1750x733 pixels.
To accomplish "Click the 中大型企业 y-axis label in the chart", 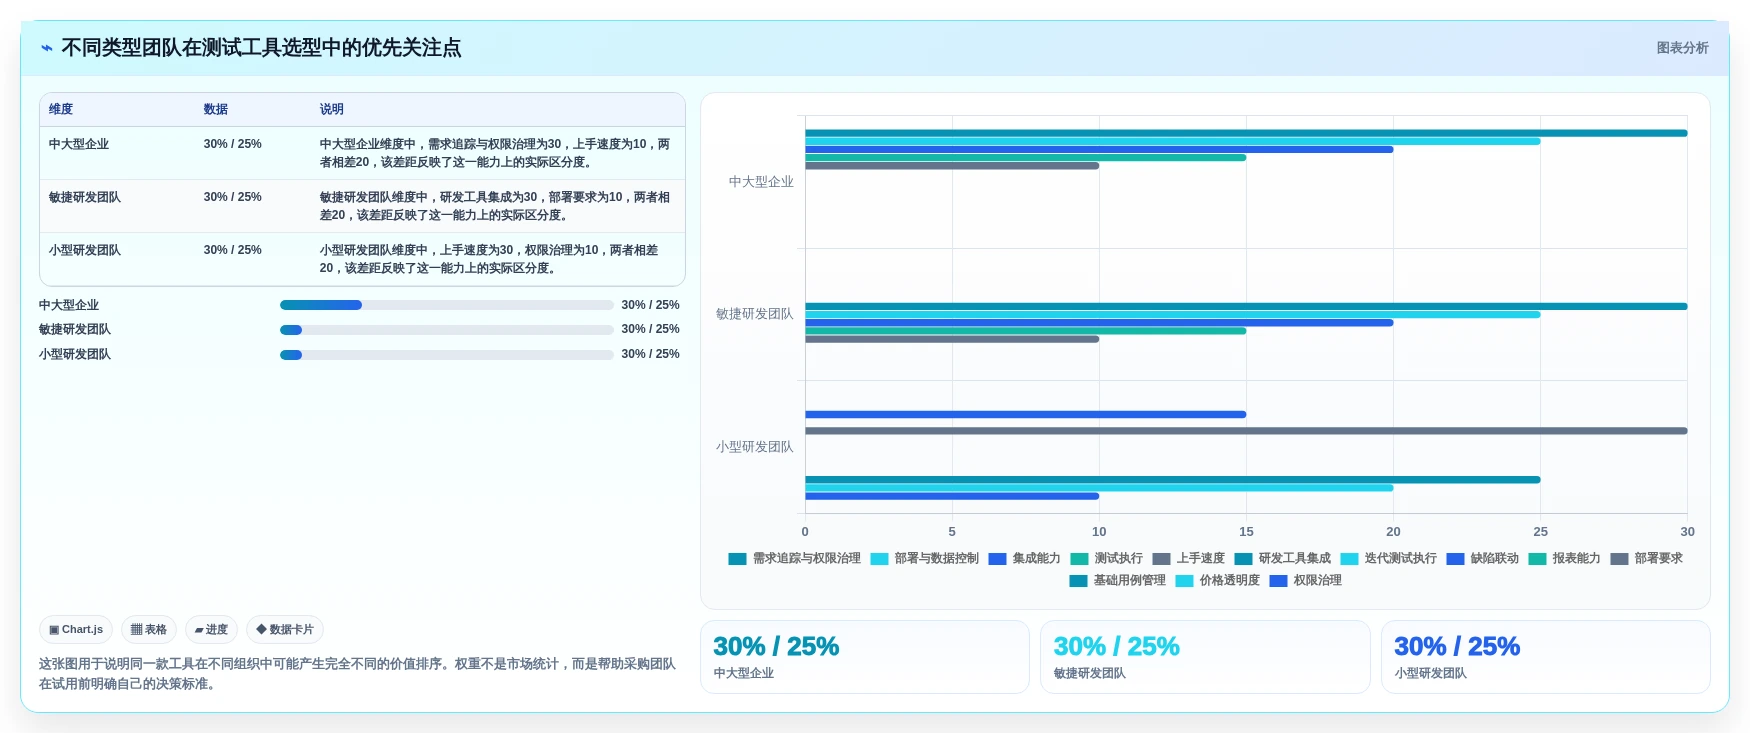I will [761, 182].
